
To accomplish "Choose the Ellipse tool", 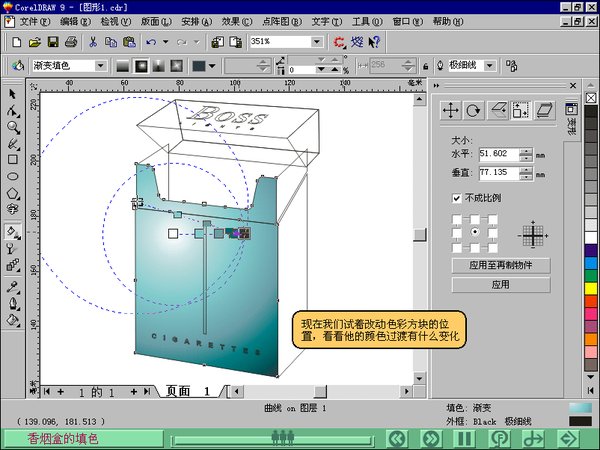I will click(x=13, y=176).
